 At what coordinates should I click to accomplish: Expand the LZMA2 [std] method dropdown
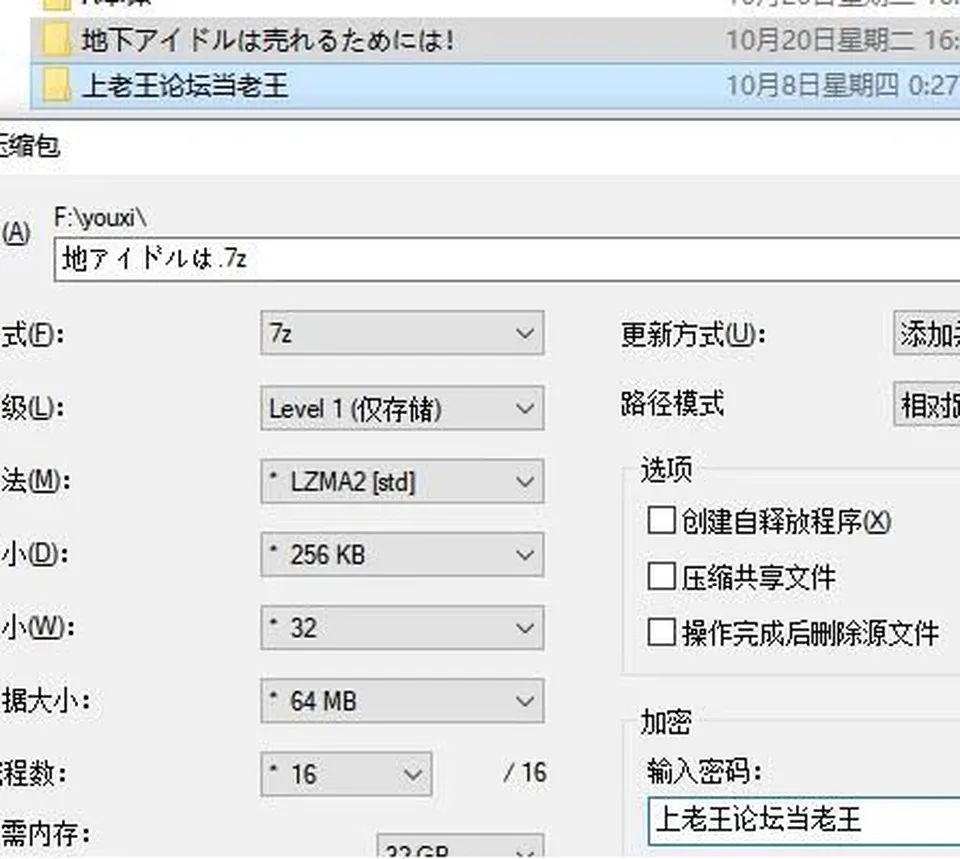tap(402, 481)
